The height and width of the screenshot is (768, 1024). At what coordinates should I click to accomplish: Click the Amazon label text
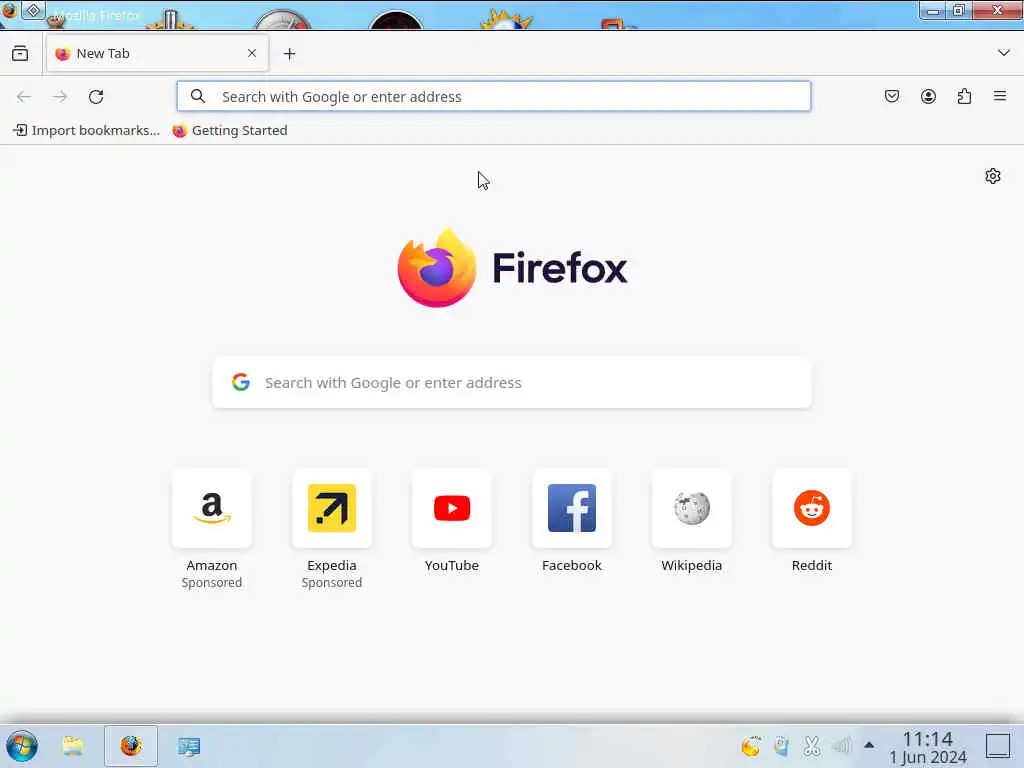pos(212,566)
